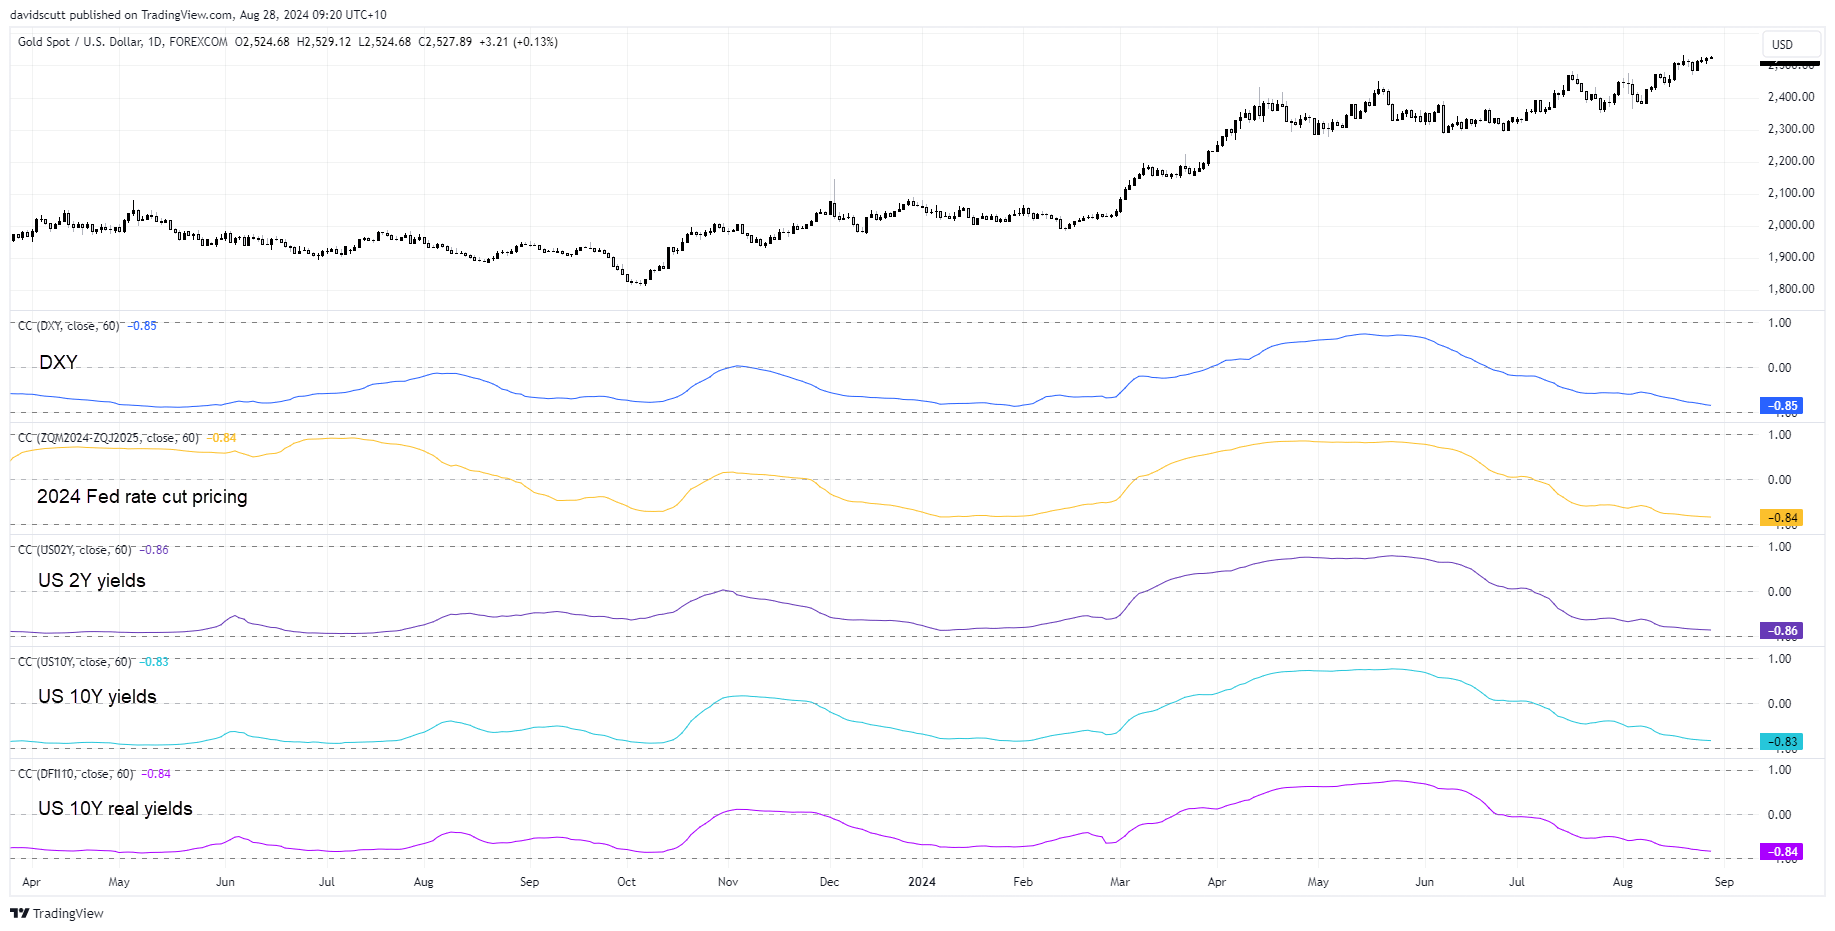Click the TradingView logo at bottom left
The image size is (1835, 931).
tap(57, 913)
